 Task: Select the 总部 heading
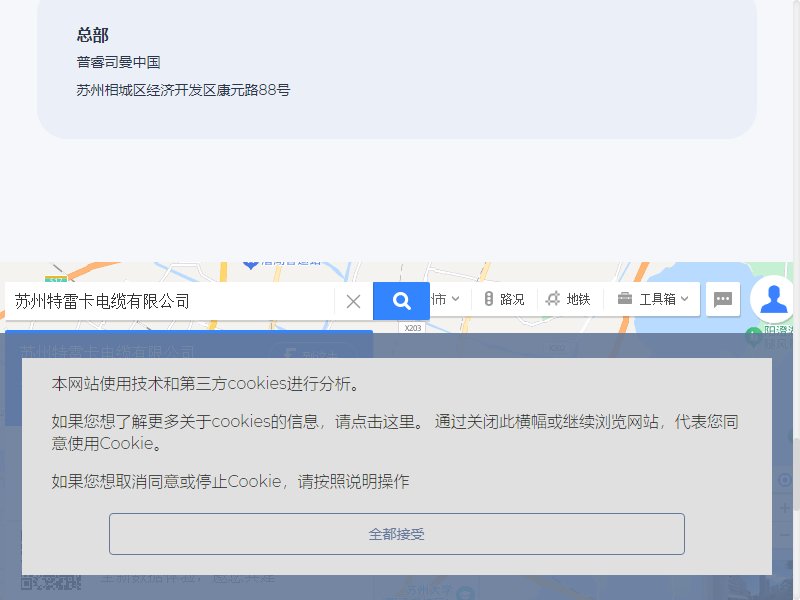[x=93, y=35]
